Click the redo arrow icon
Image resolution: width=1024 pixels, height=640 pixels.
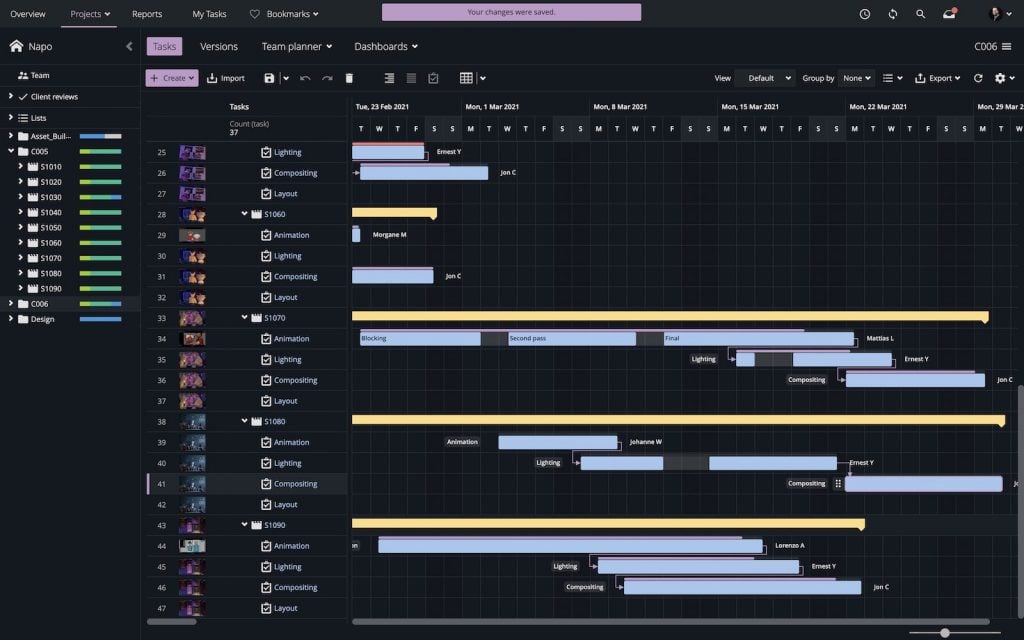click(x=327, y=78)
